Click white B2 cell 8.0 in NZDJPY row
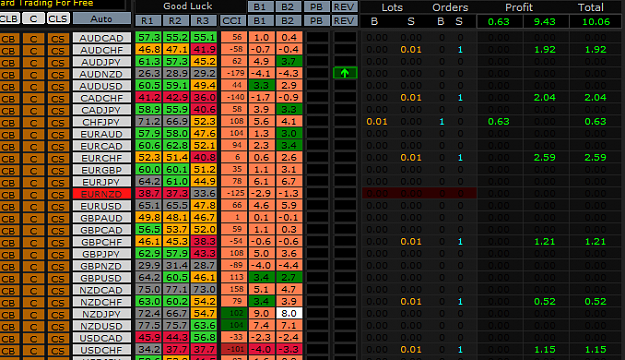 (289, 313)
